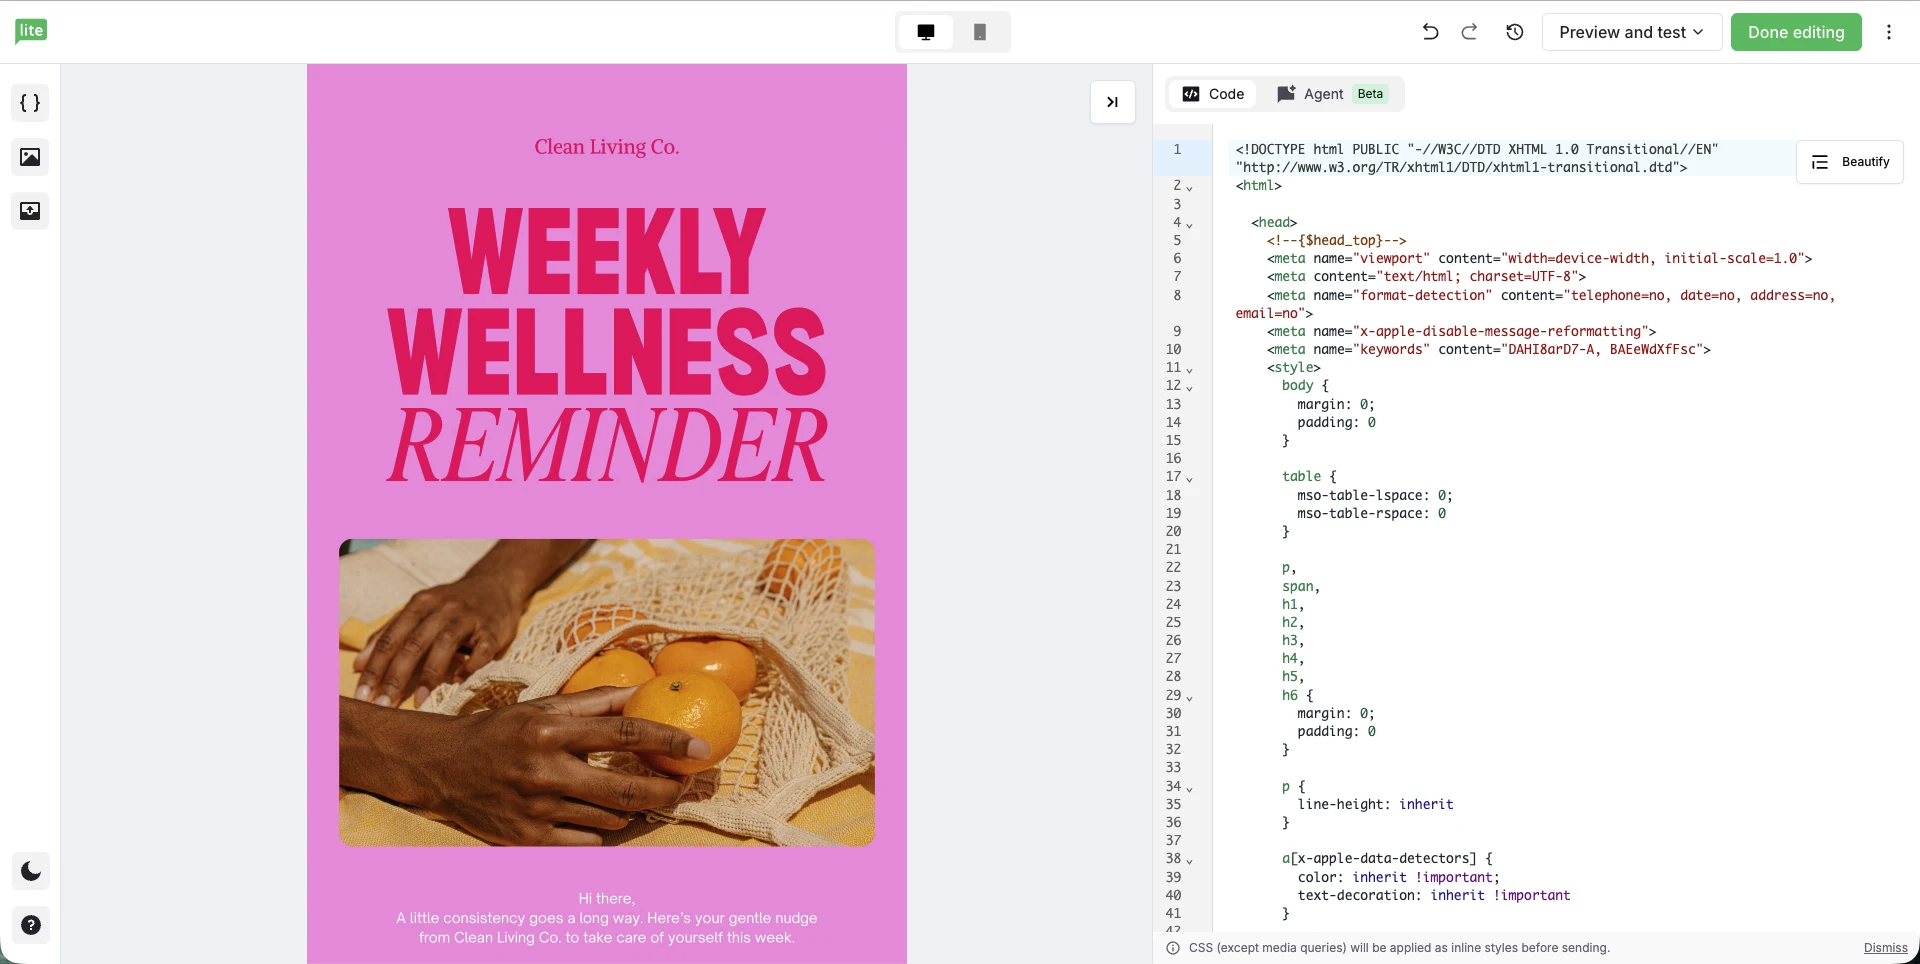Collapse the body rule fold at line 12

pyautogui.click(x=1189, y=387)
